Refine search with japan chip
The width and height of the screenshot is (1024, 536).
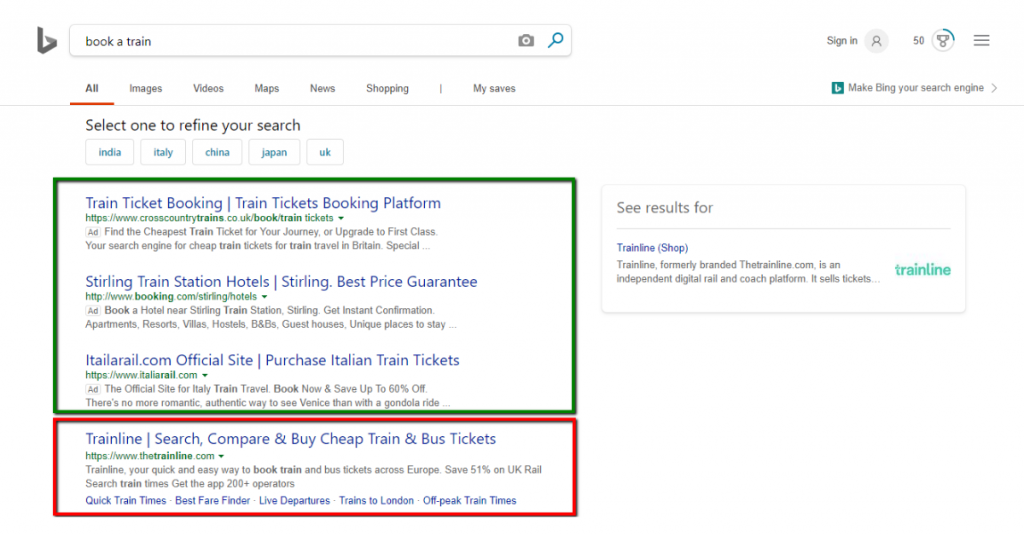coord(274,152)
